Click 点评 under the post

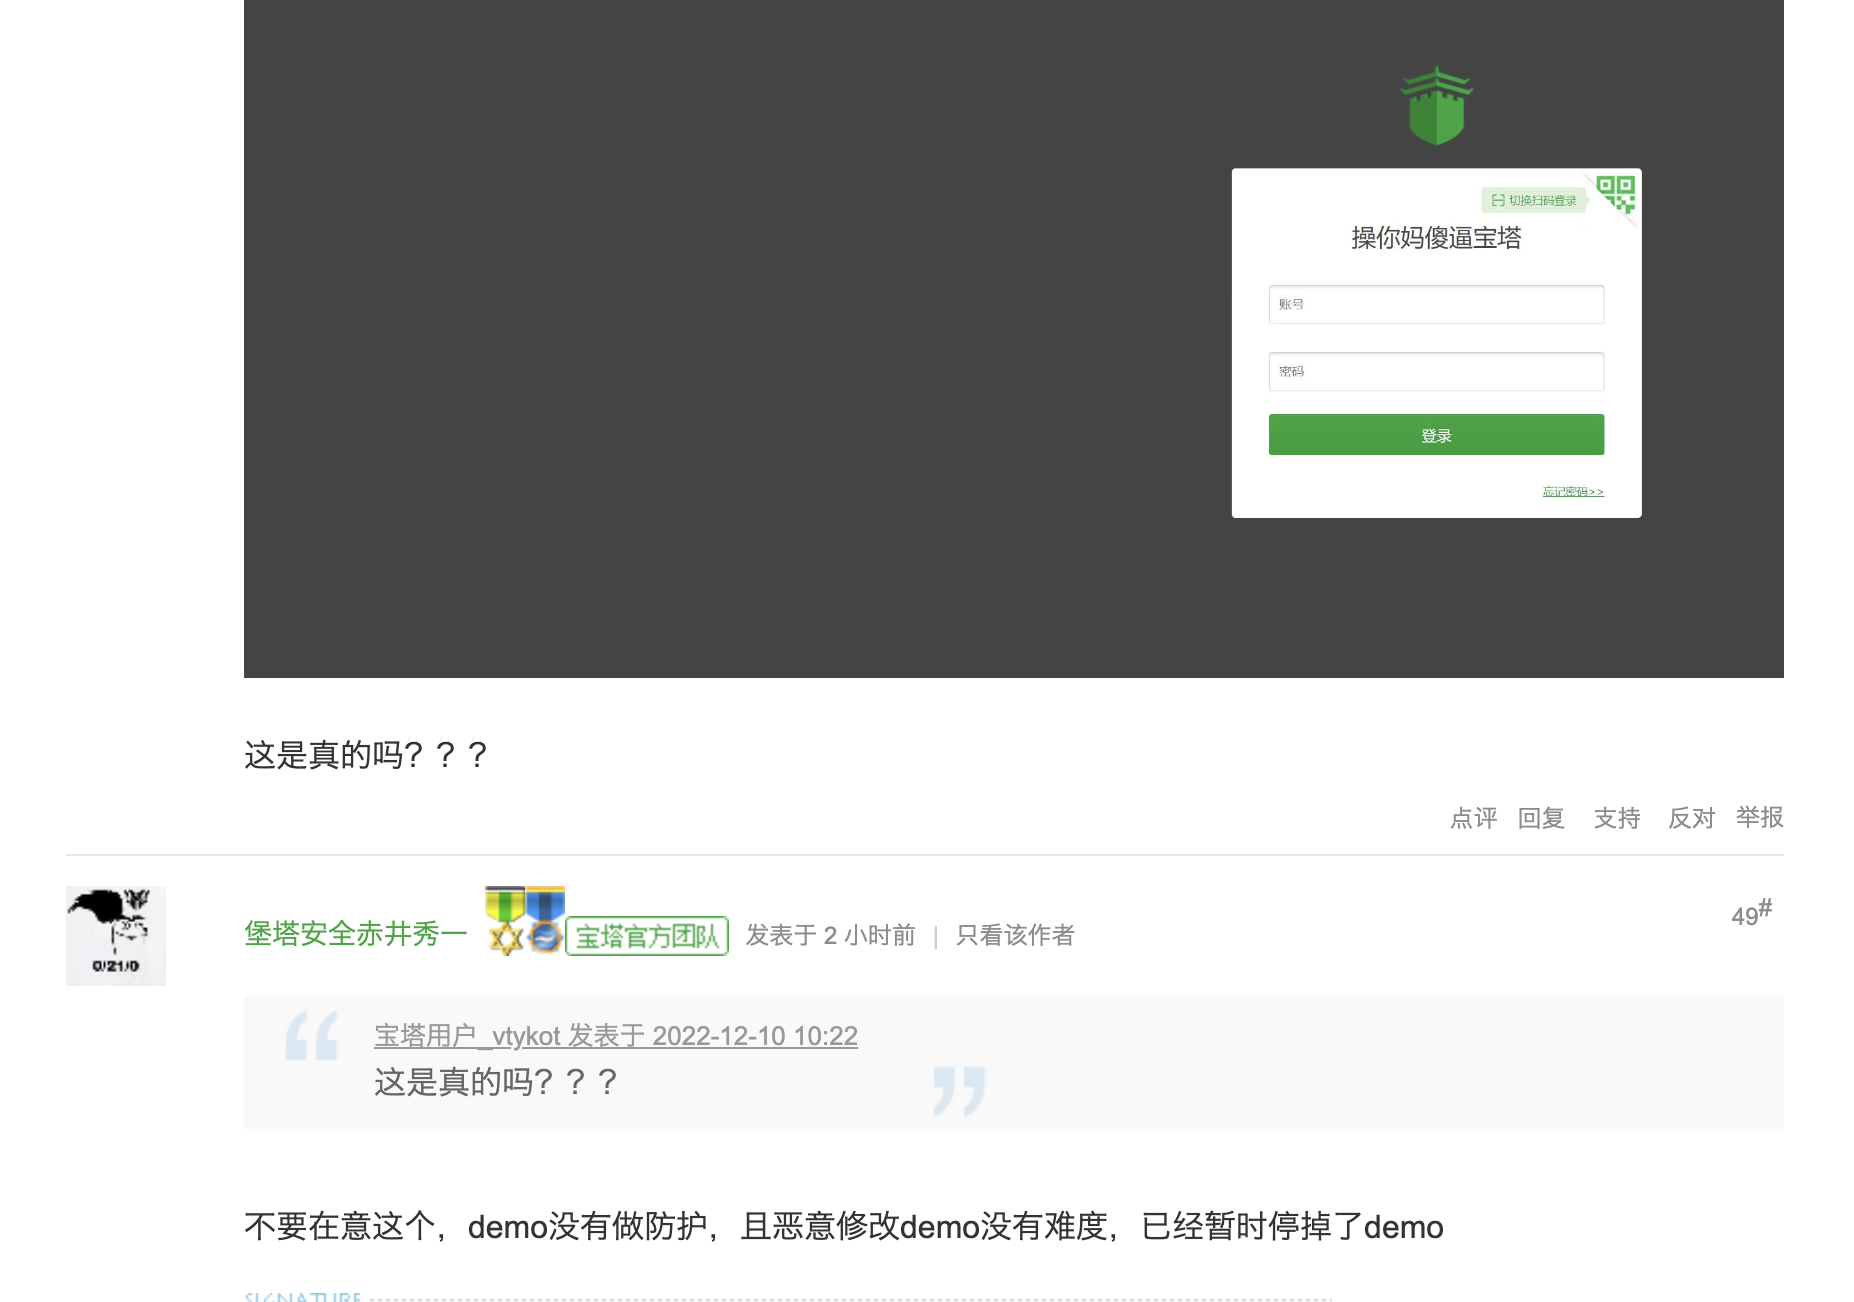[x=1473, y=818]
